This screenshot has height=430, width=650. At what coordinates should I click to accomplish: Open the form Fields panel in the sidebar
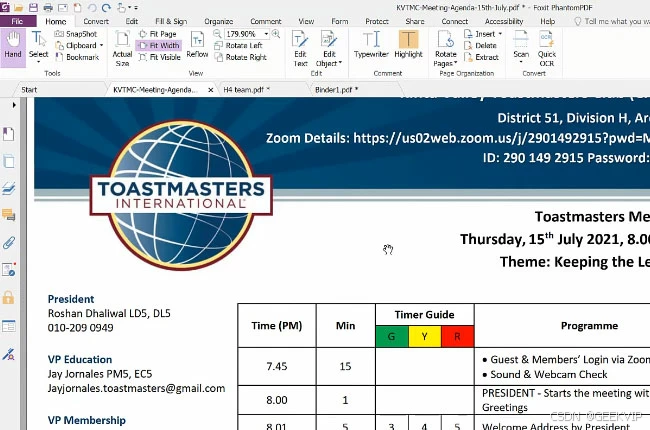point(9,326)
